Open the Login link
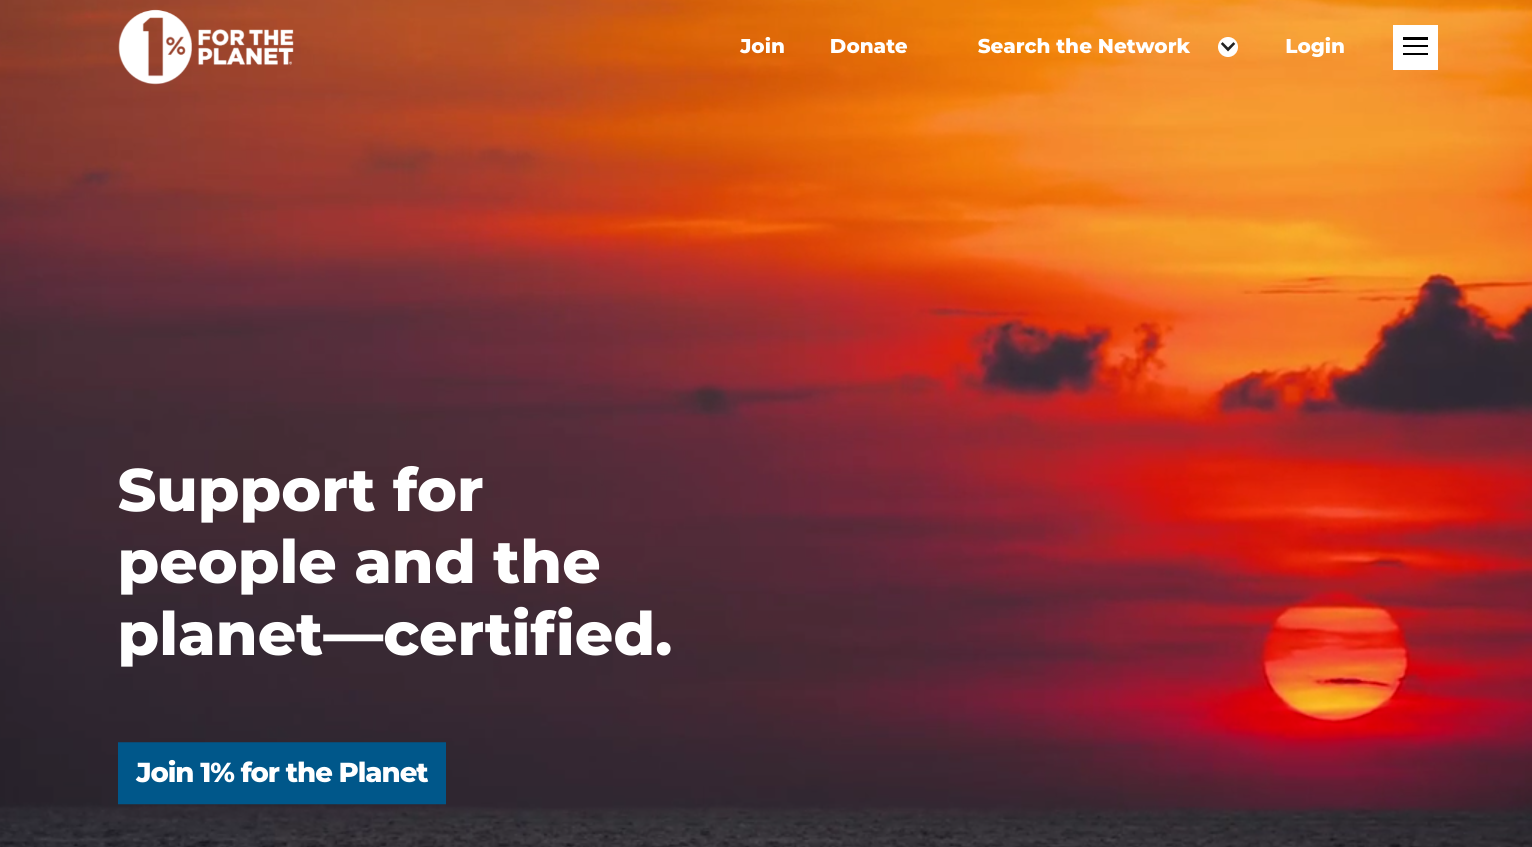The height and width of the screenshot is (847, 1532). 1314,47
